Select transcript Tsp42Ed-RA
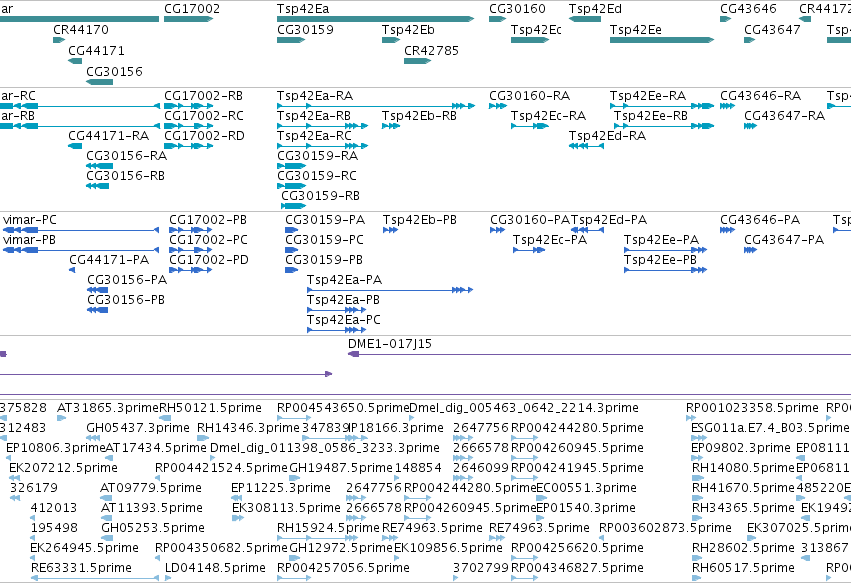This screenshot has width=851, height=583. (x=586, y=146)
